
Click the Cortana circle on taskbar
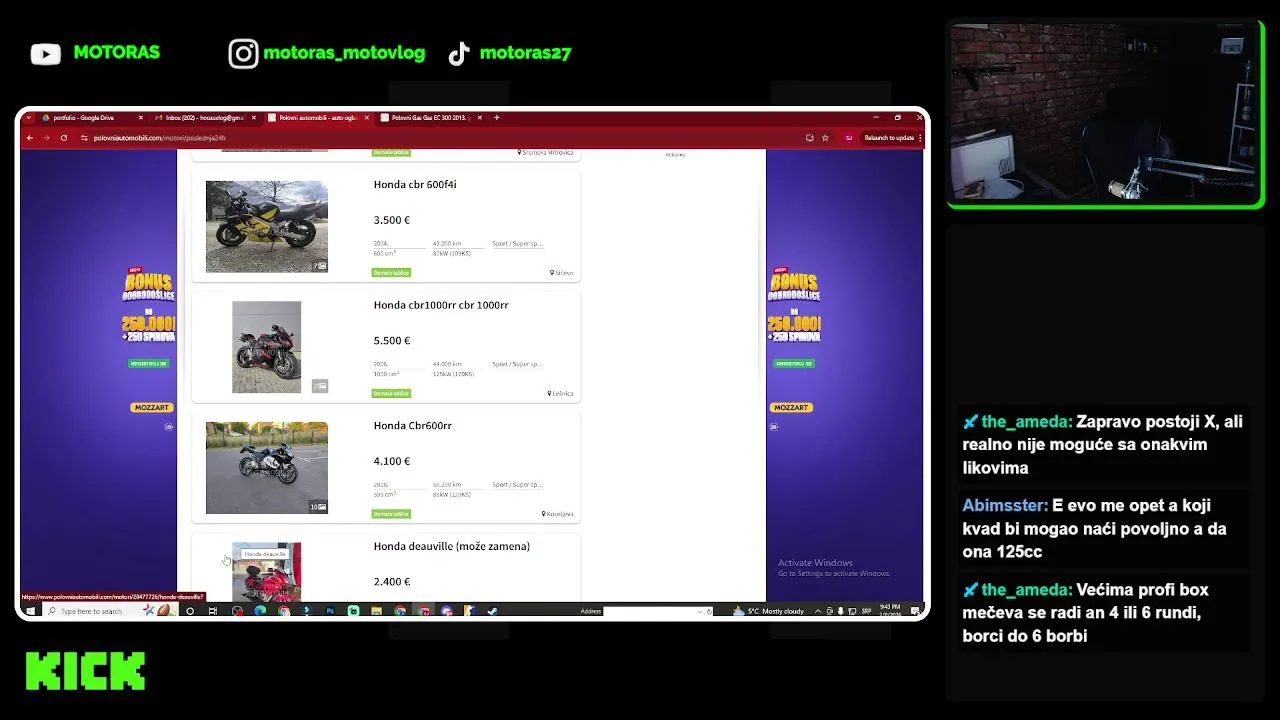pos(190,611)
